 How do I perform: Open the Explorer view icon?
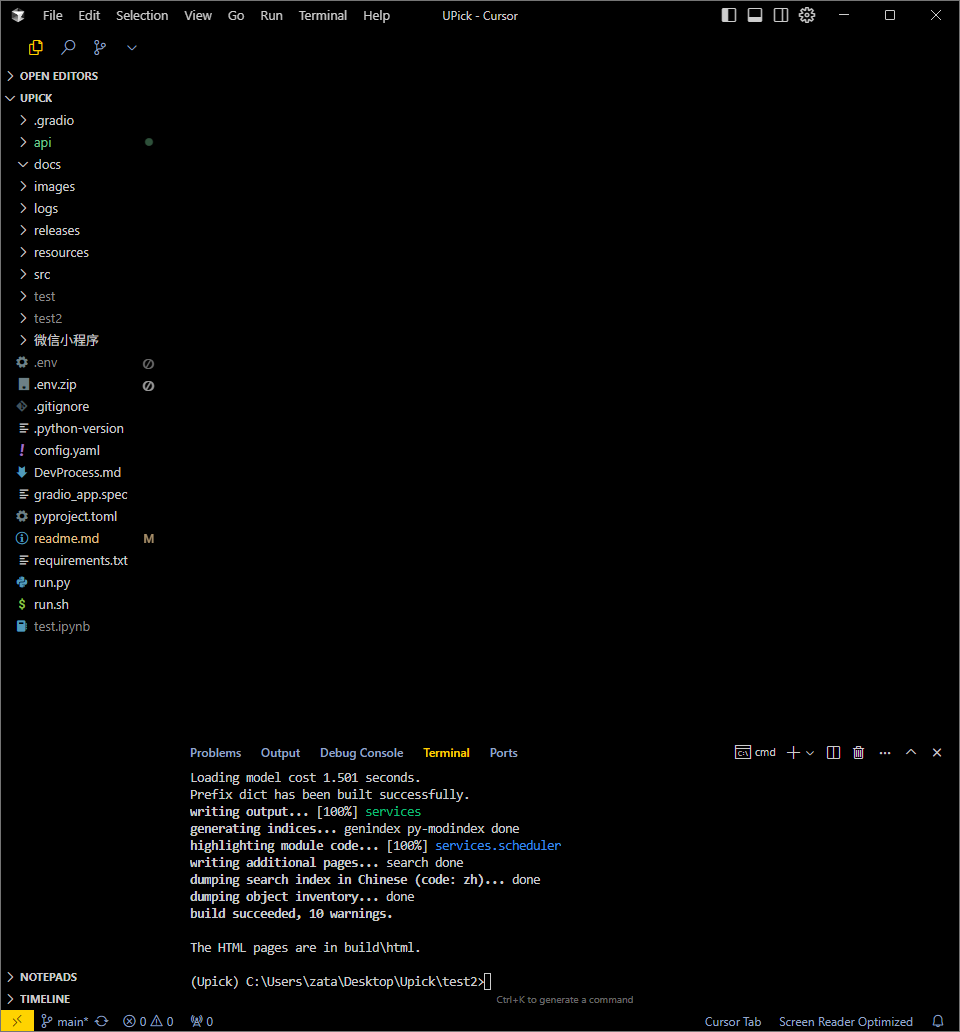36,47
